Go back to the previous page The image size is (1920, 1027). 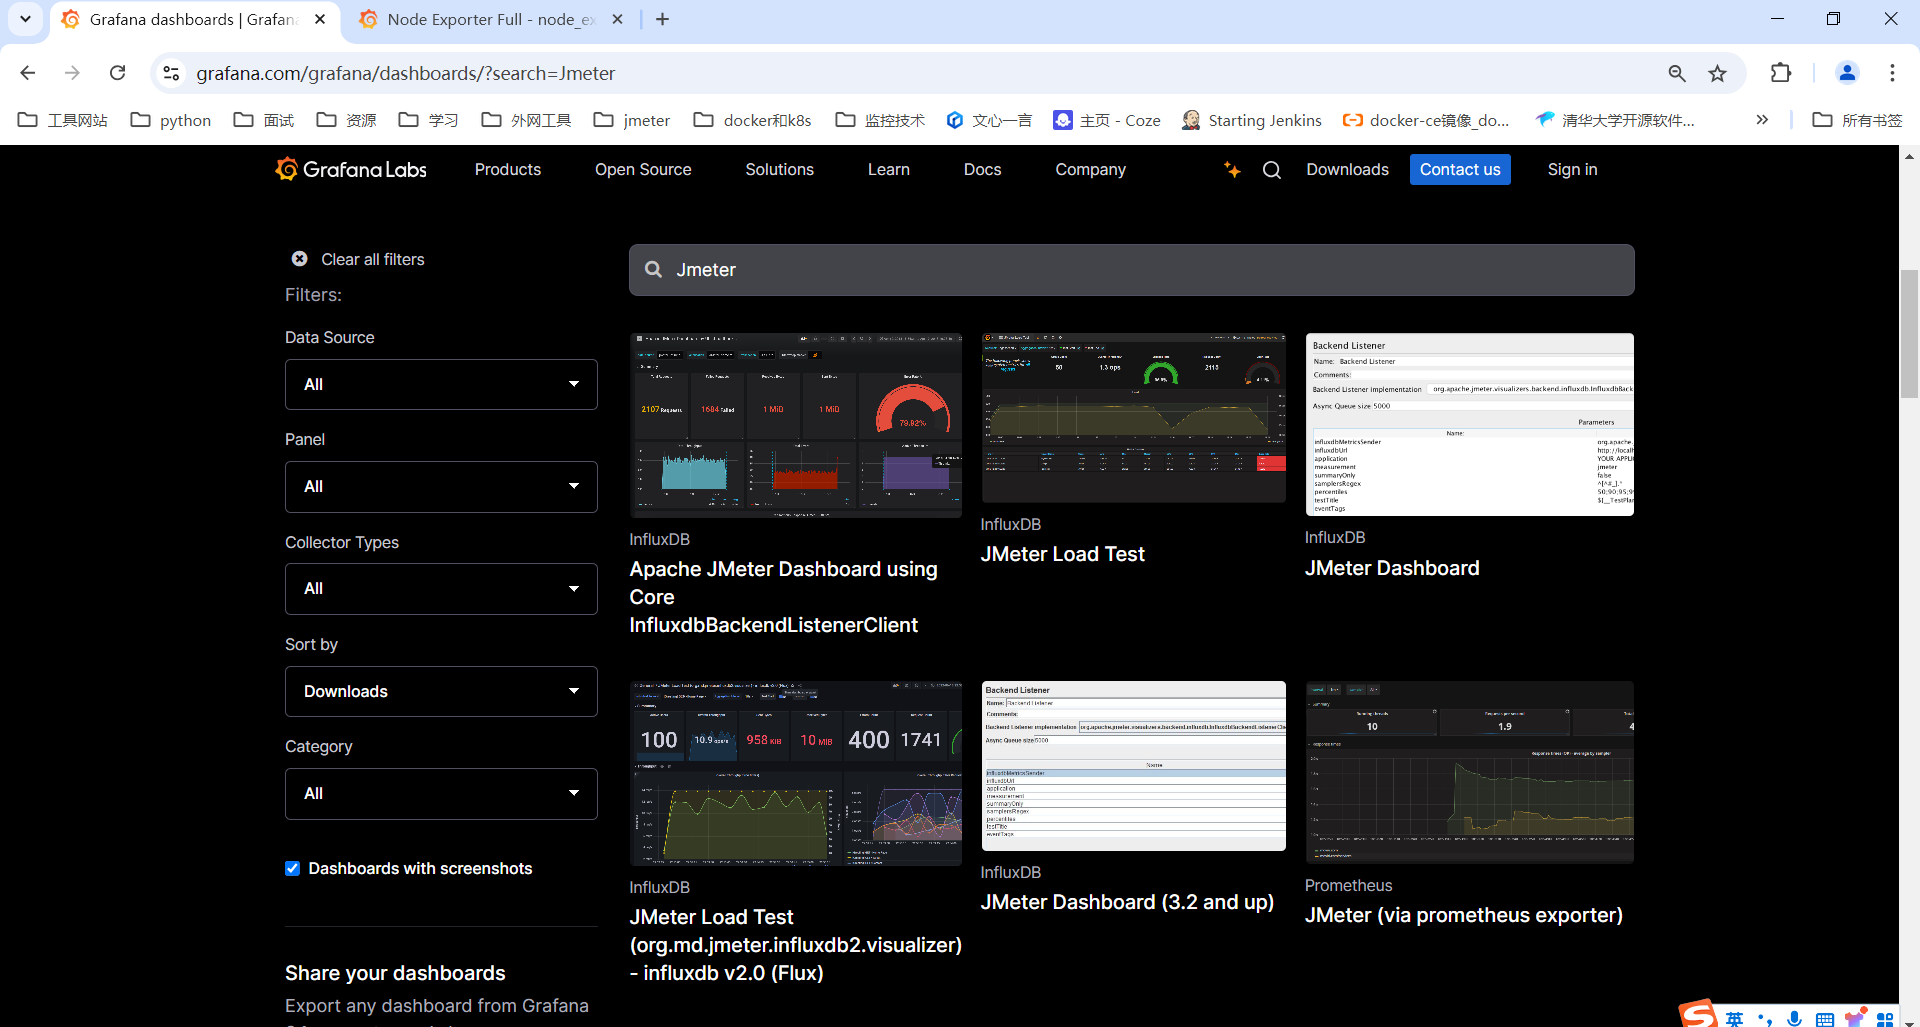[28, 73]
